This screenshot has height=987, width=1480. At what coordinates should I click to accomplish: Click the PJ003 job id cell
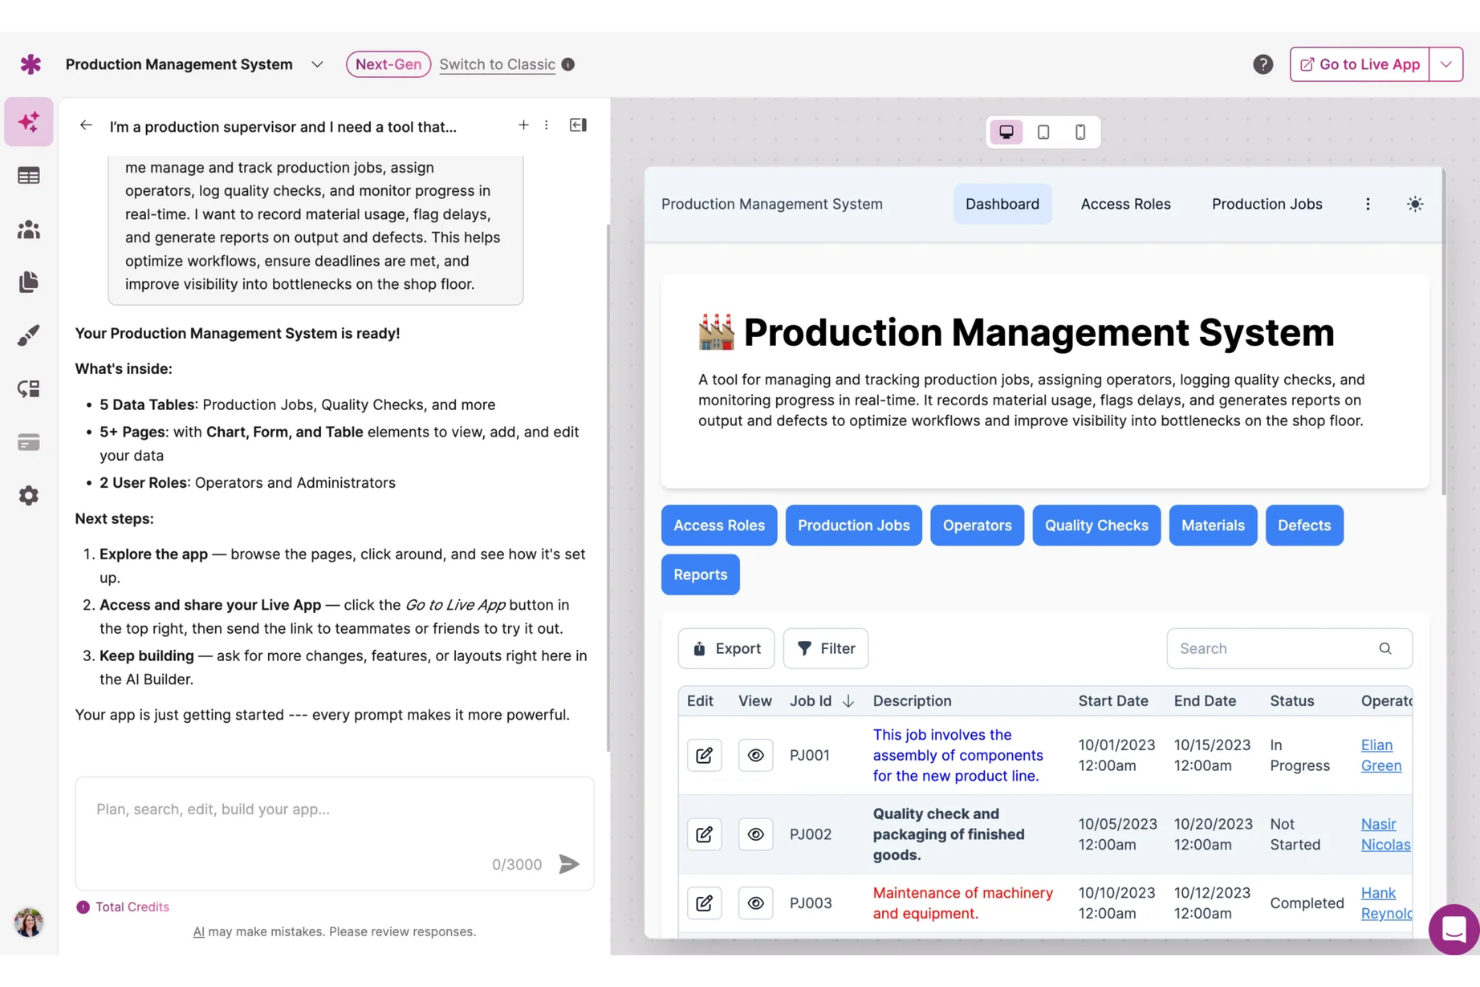point(811,903)
